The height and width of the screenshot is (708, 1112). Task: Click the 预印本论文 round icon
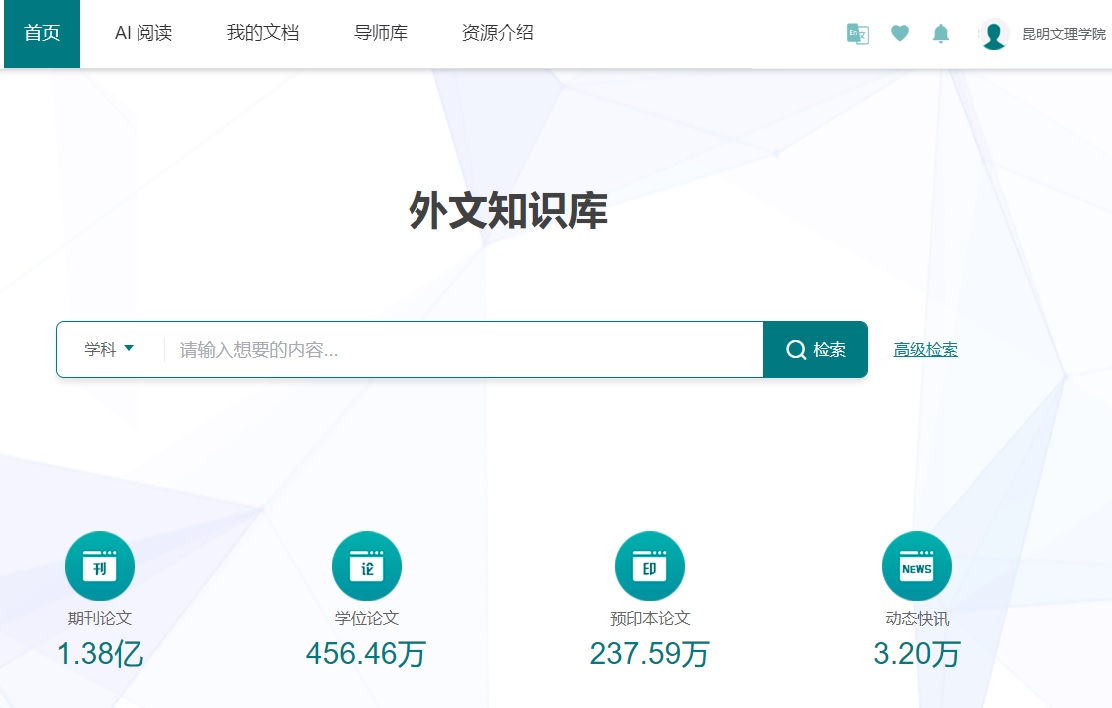point(650,566)
